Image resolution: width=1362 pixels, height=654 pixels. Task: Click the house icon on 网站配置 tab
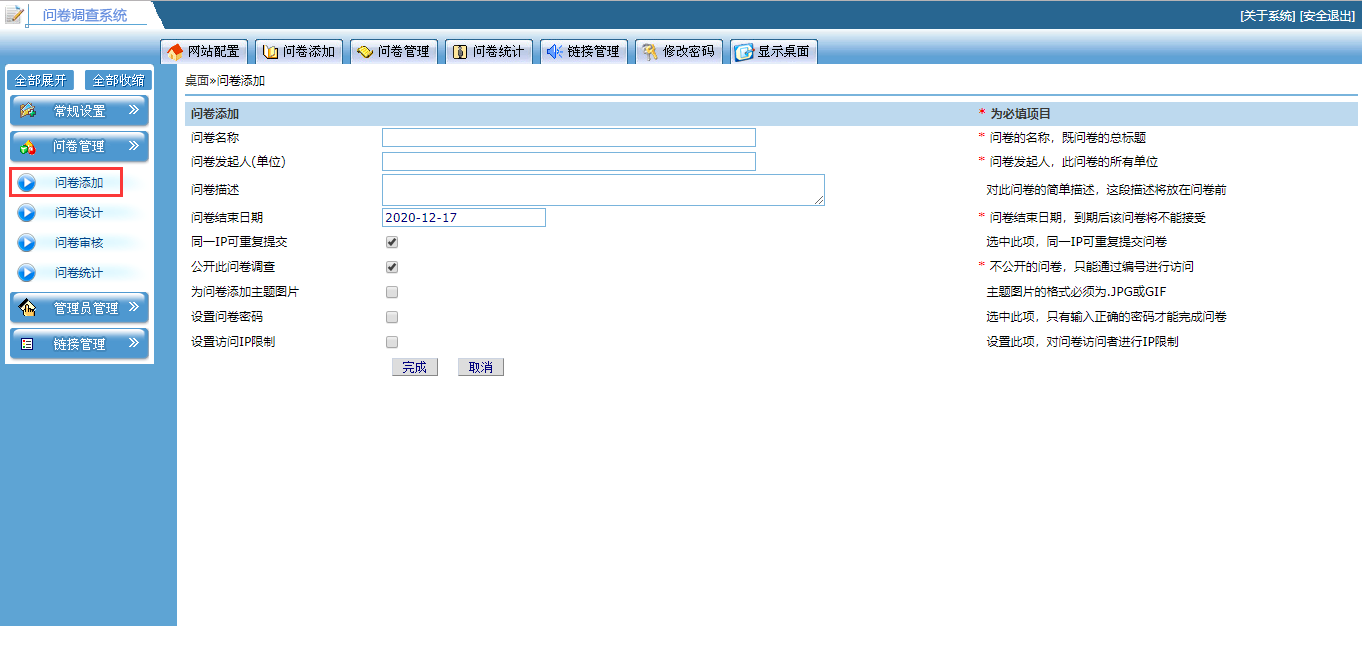click(175, 52)
